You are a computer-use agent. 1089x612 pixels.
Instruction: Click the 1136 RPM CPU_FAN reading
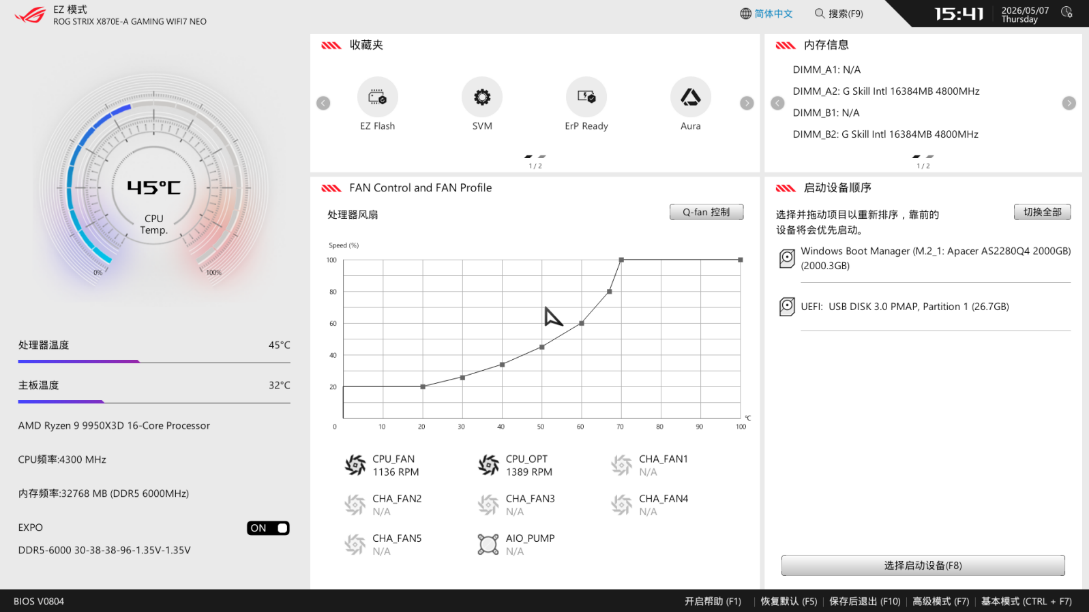(395, 472)
